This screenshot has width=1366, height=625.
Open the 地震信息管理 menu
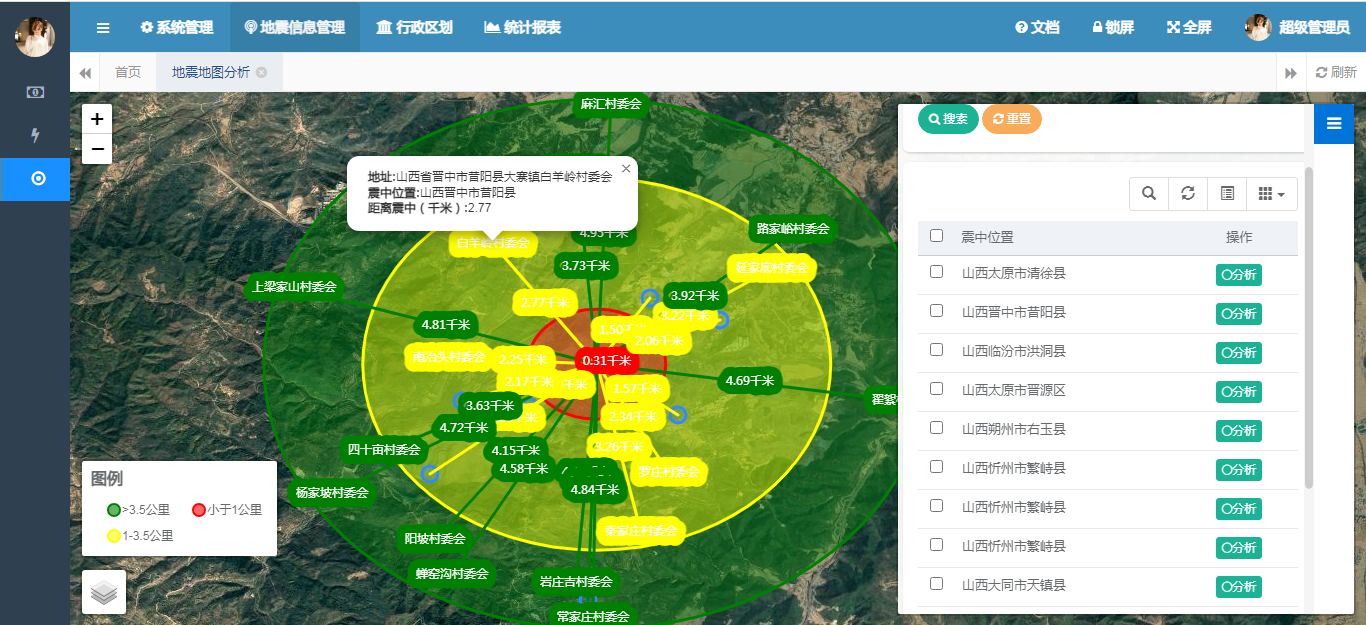click(x=295, y=27)
